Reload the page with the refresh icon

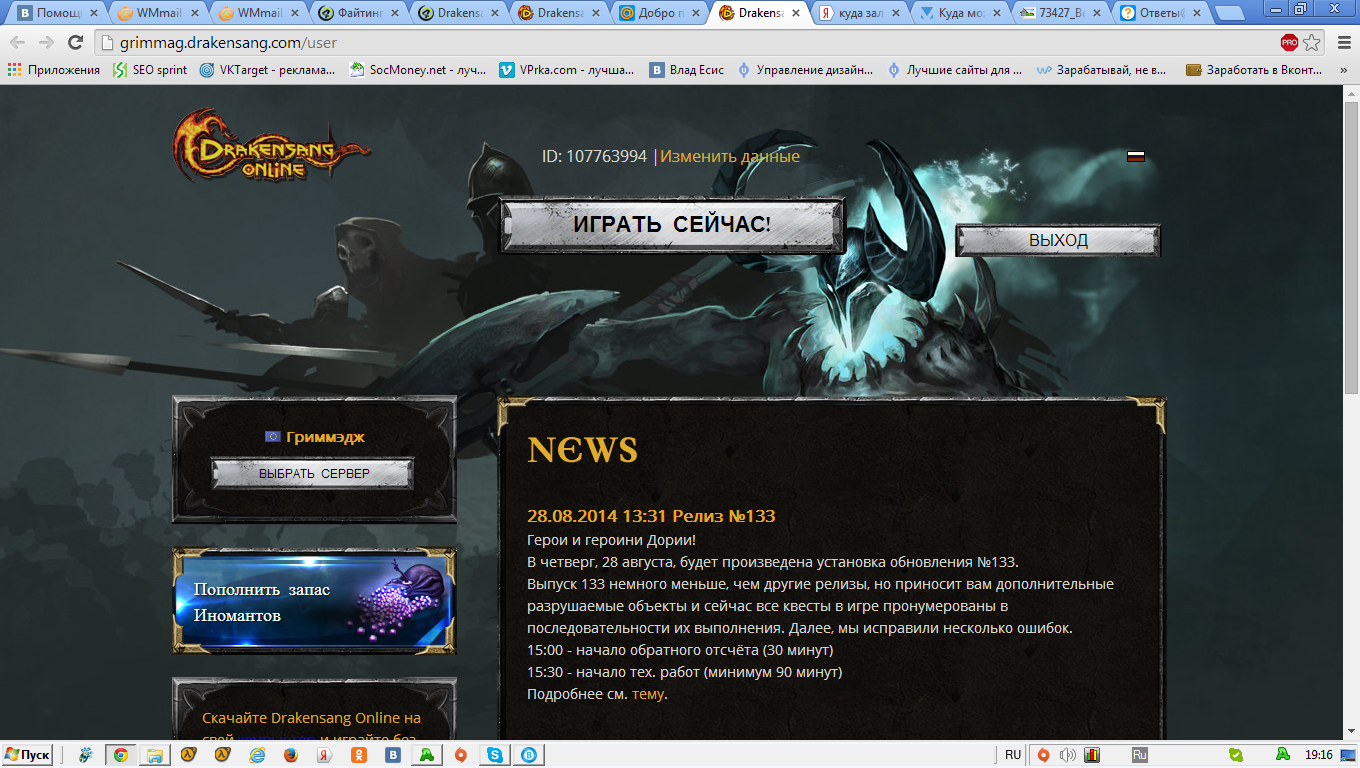[75, 42]
